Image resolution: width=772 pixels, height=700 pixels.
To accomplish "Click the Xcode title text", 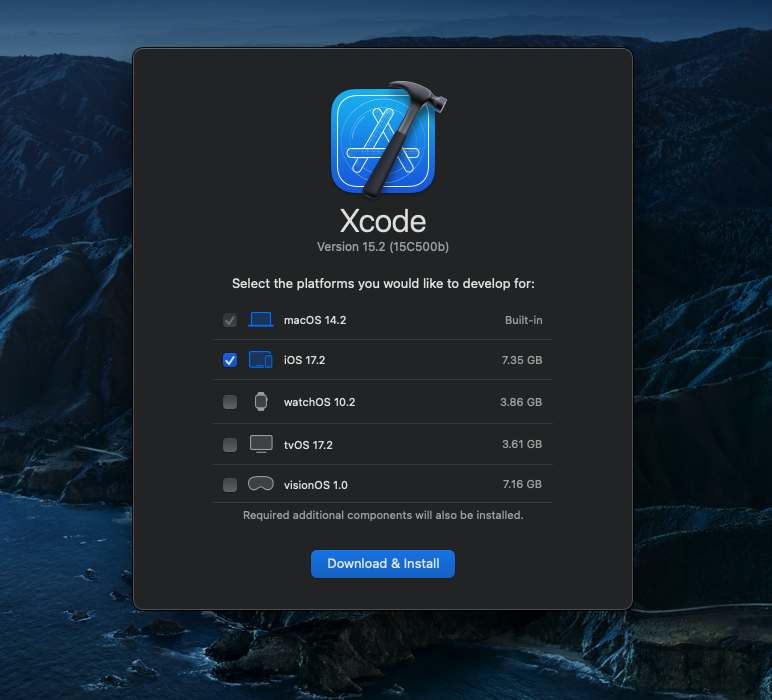I will (383, 221).
